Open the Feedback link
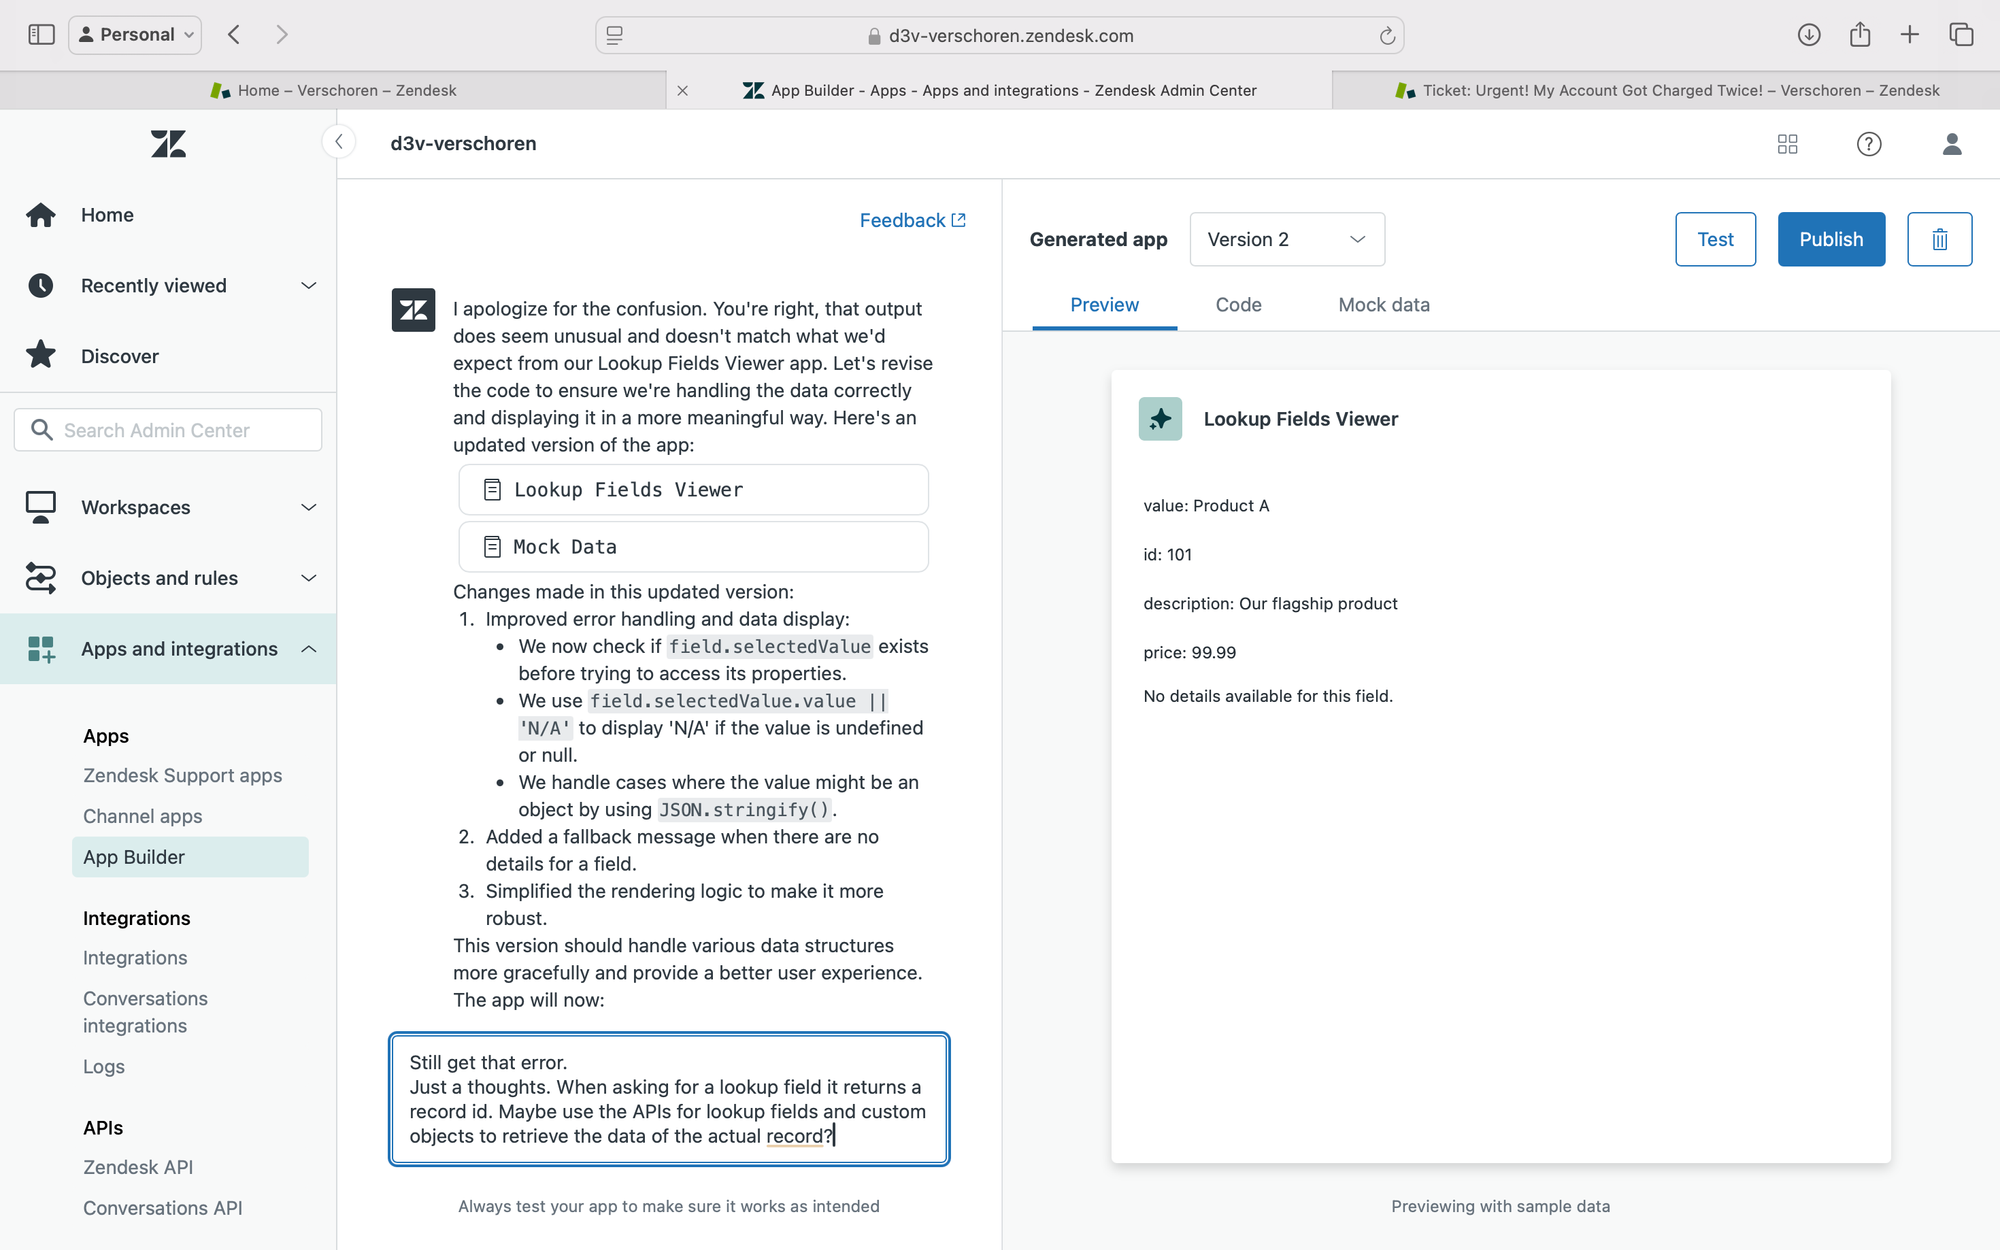2000x1250 pixels. 912,220
